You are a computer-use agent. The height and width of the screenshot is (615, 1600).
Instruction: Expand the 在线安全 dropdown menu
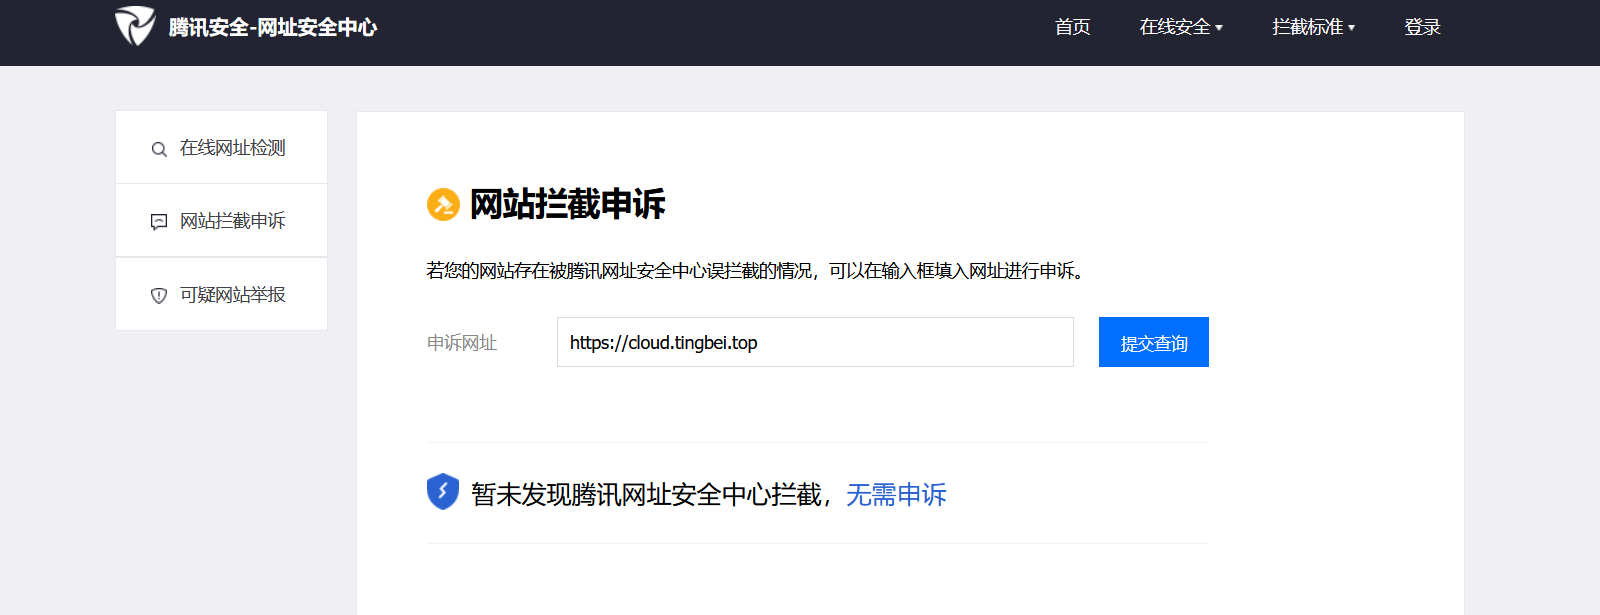click(1181, 27)
